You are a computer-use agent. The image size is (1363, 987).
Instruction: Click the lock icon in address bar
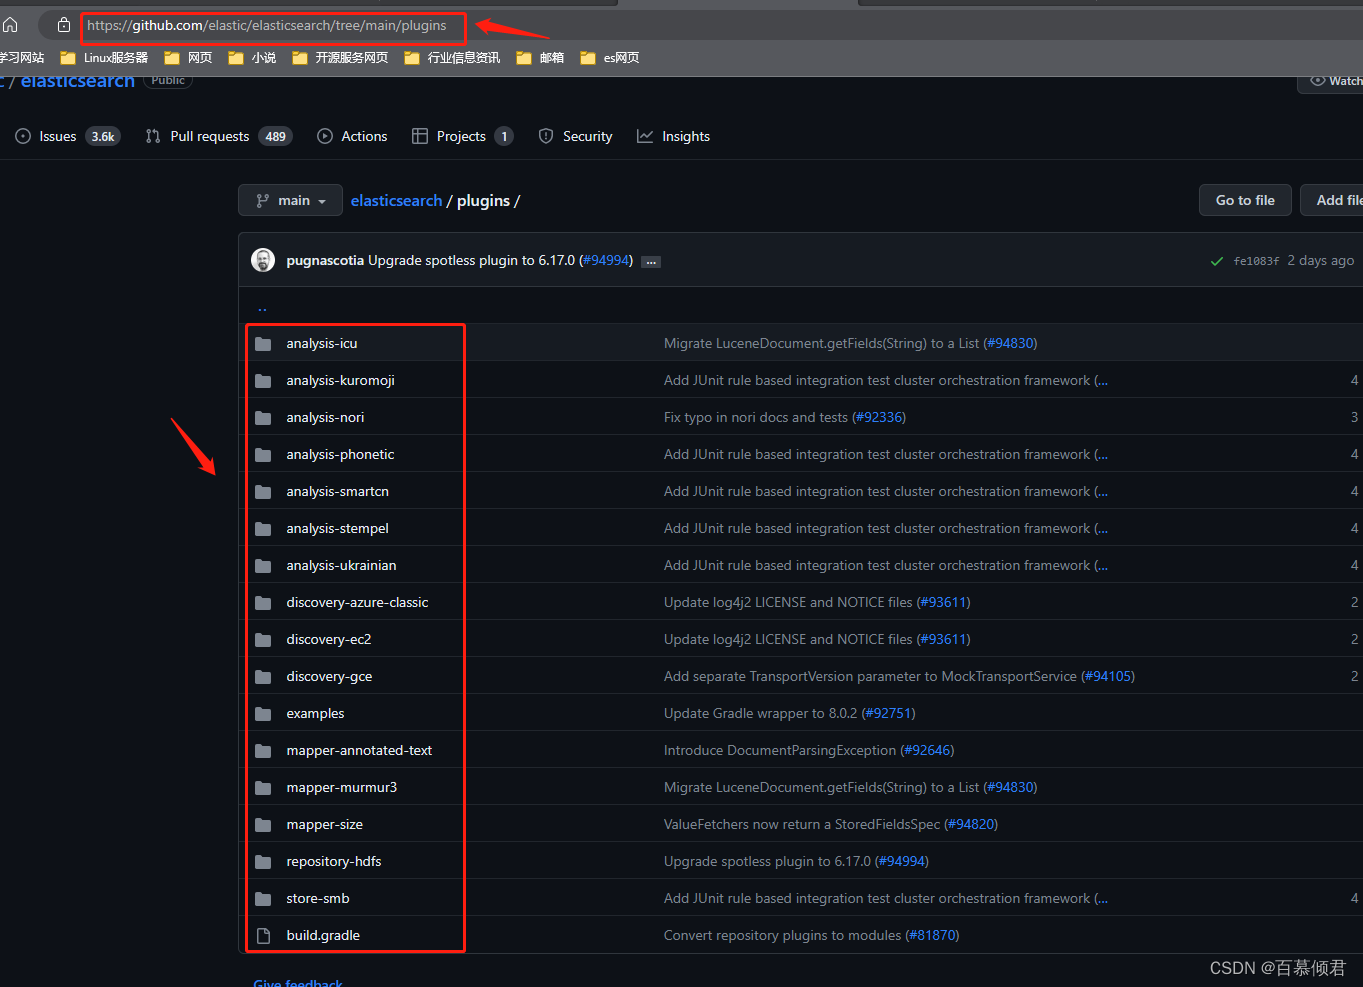[64, 25]
